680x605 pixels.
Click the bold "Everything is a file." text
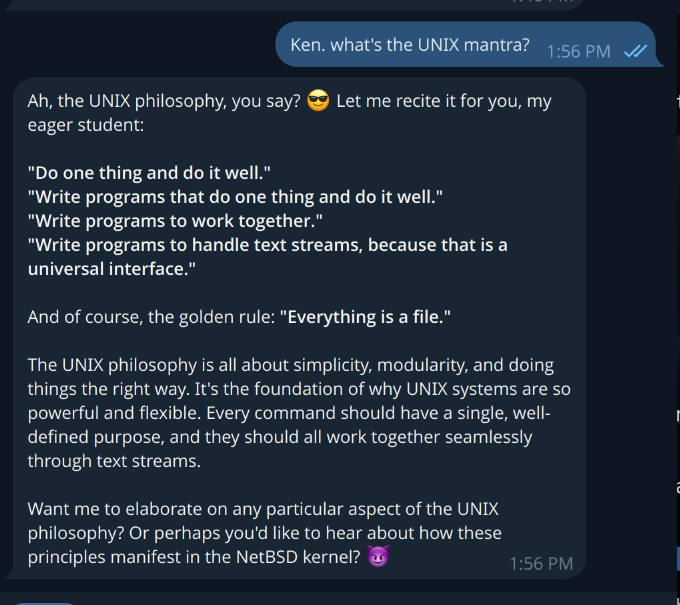click(x=365, y=317)
